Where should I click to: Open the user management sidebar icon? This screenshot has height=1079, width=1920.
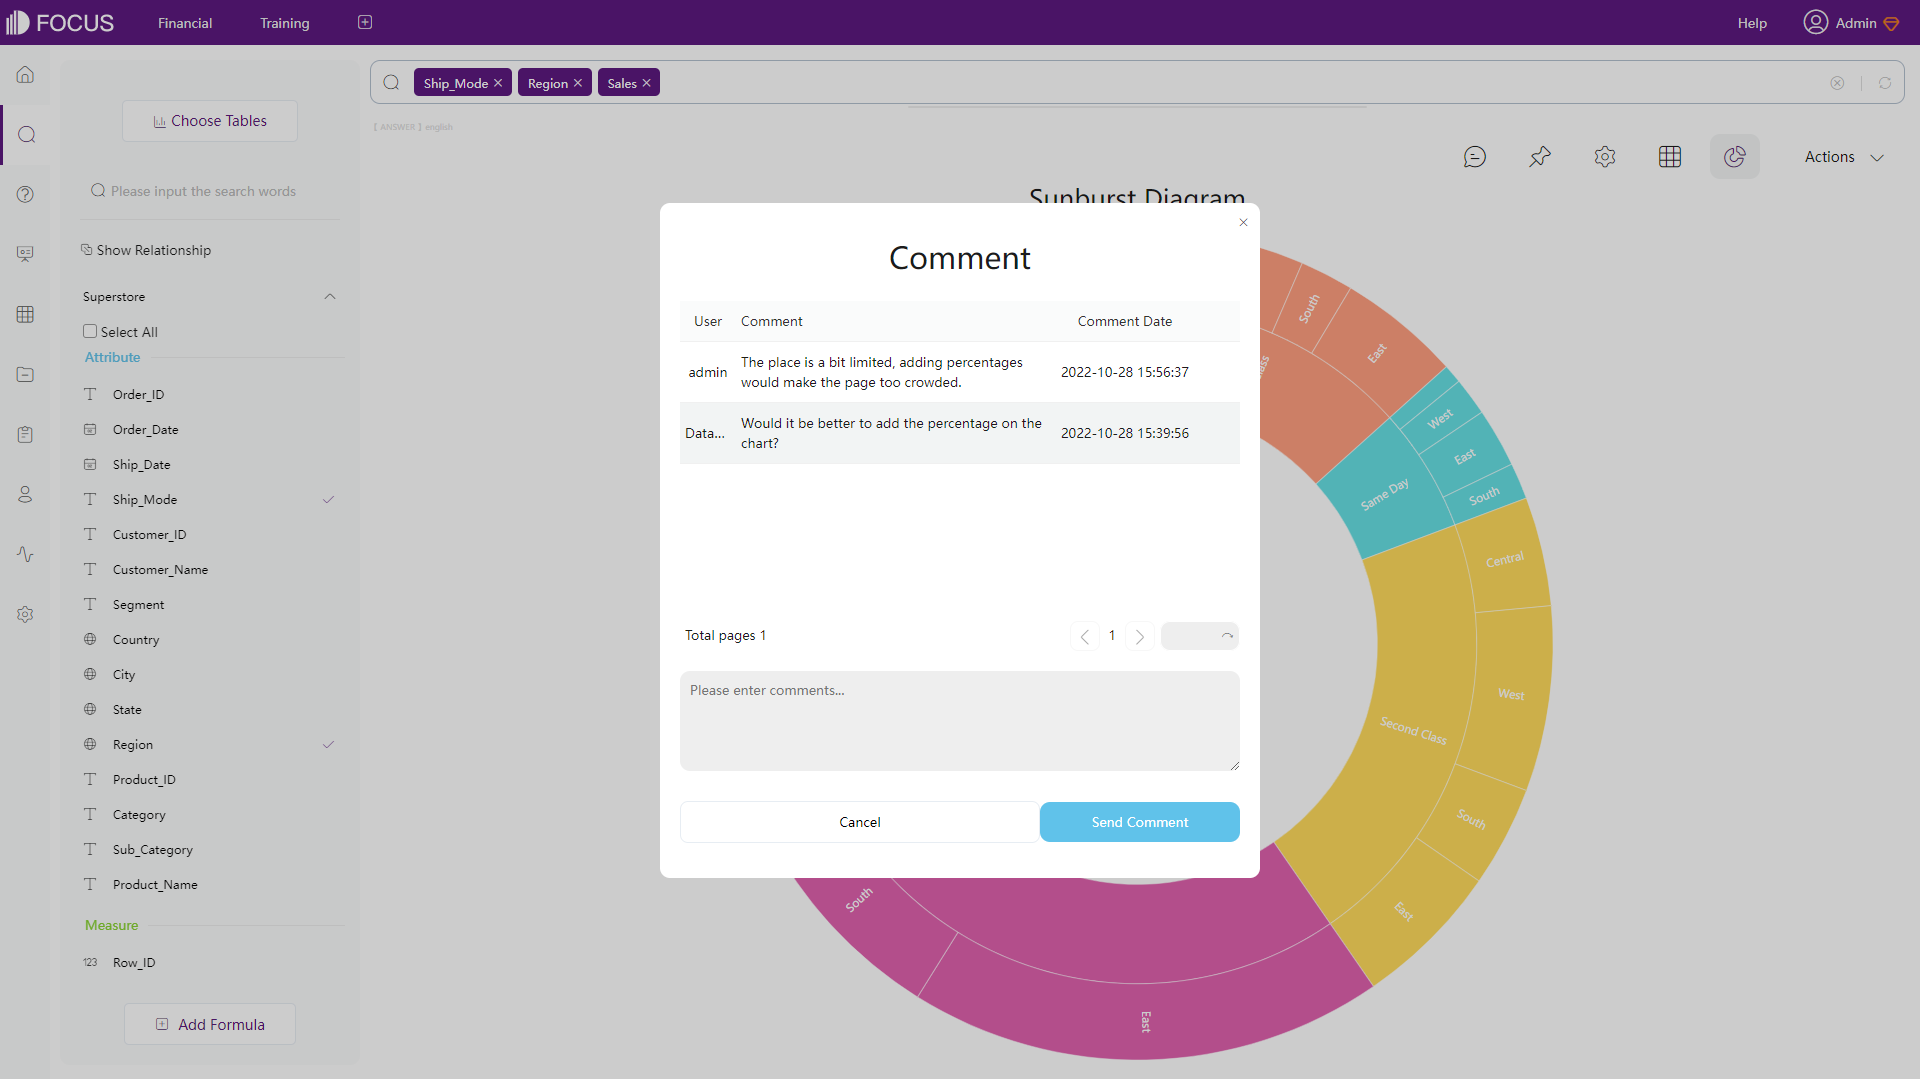coord(26,494)
